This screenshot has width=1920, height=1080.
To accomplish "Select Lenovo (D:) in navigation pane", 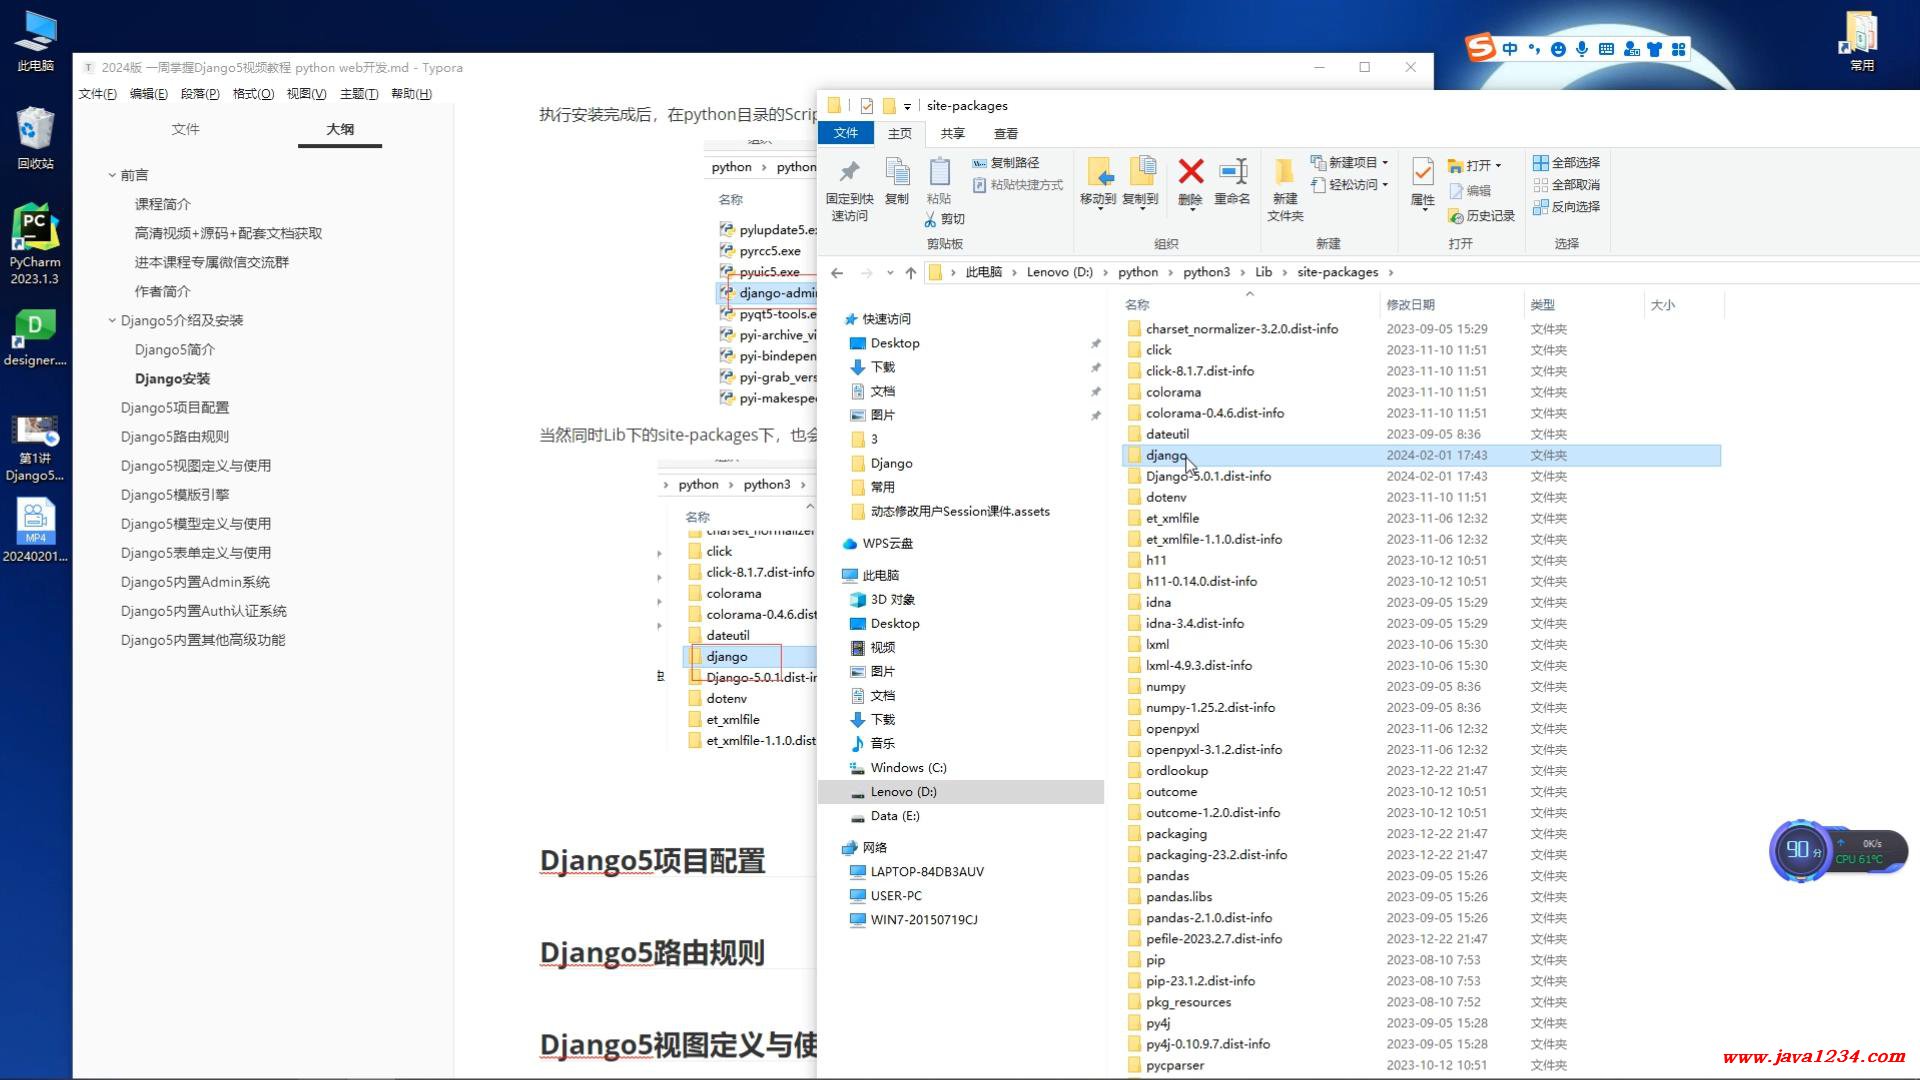I will pyautogui.click(x=961, y=792).
